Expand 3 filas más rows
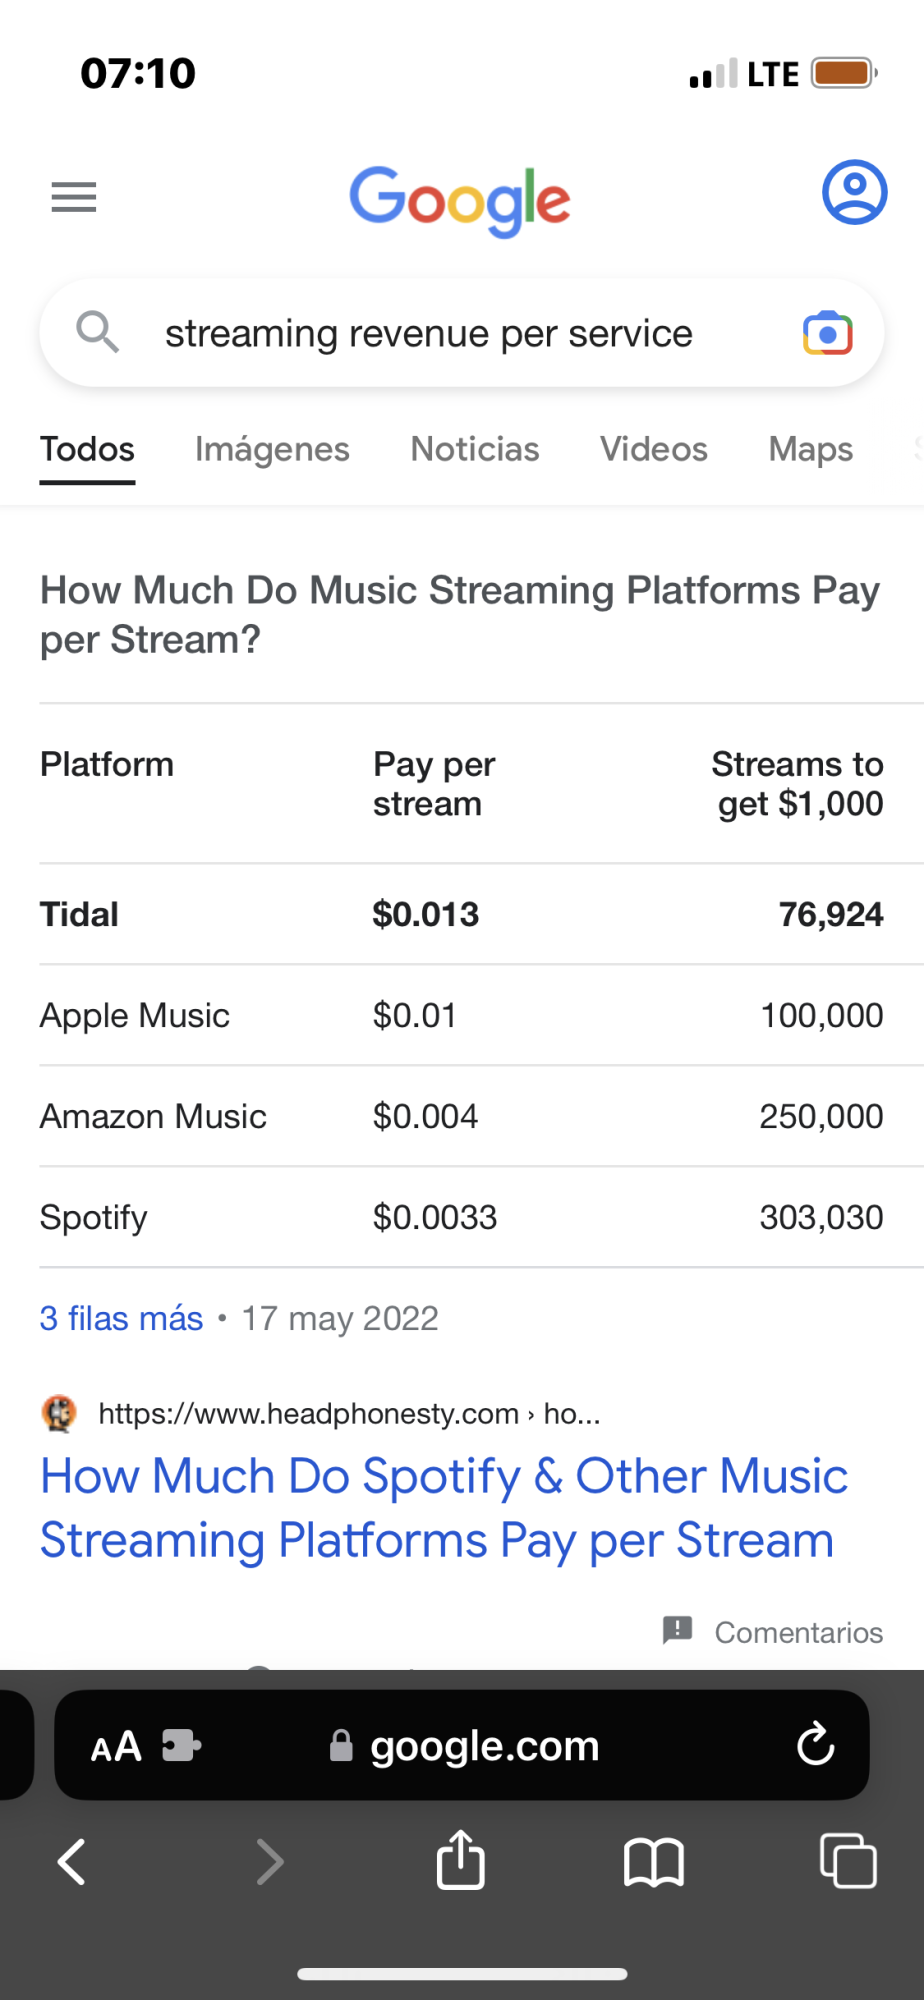This screenshot has height=2000, width=924. coord(121,1318)
